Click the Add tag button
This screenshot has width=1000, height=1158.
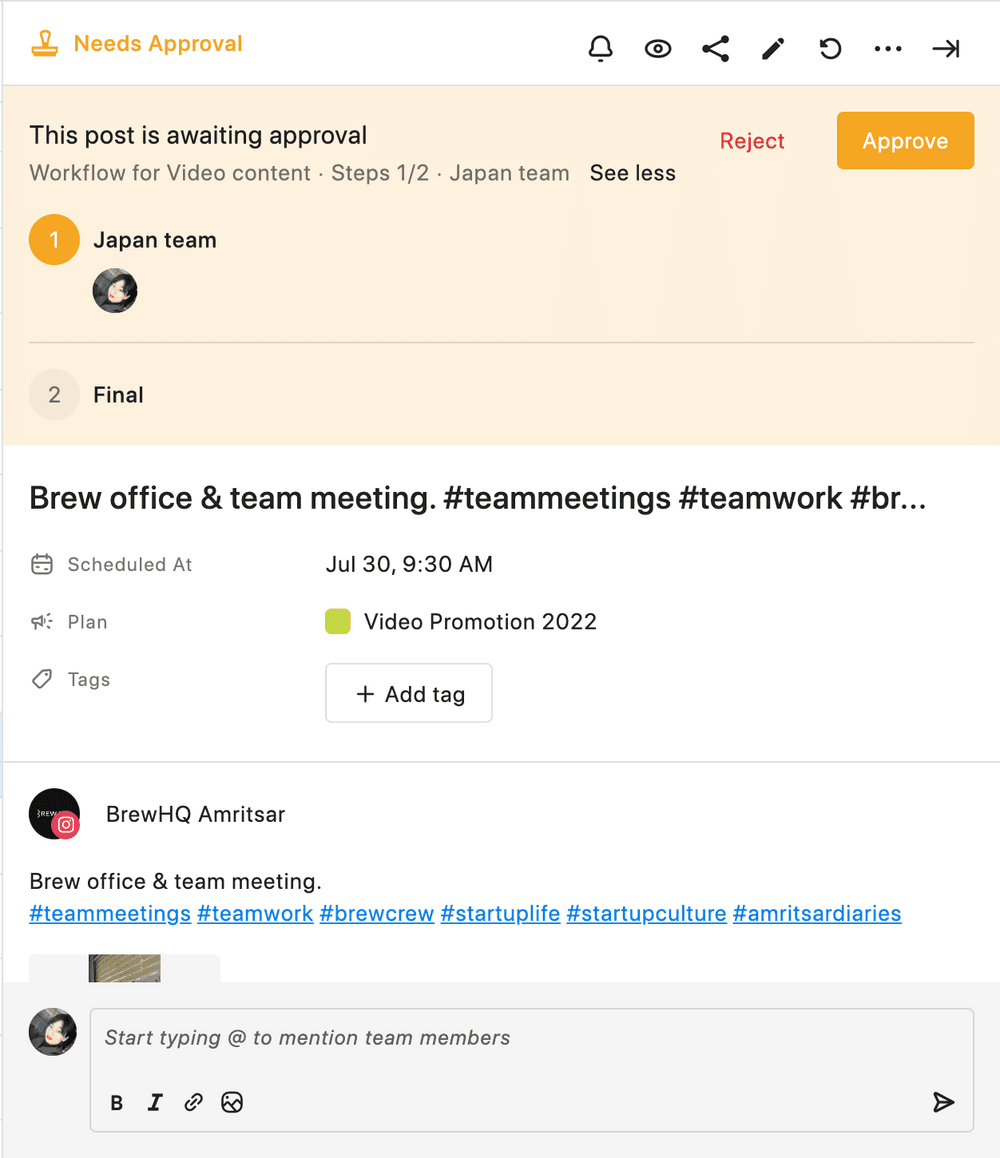409,694
